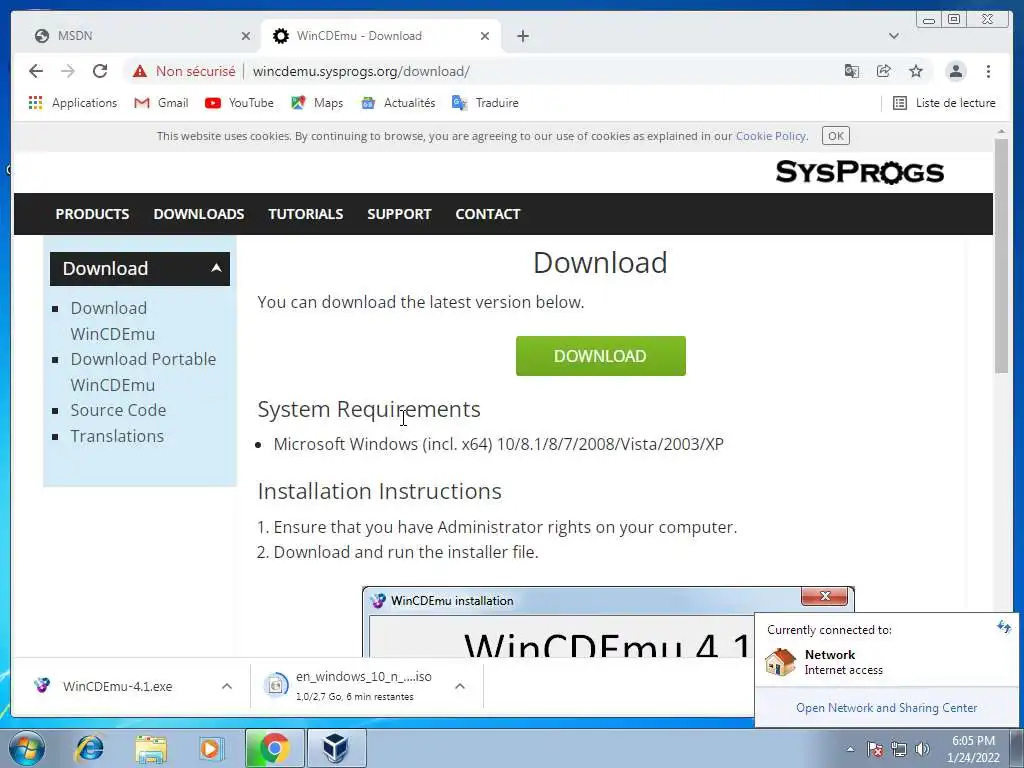Open the CONTACT menu

click(488, 214)
